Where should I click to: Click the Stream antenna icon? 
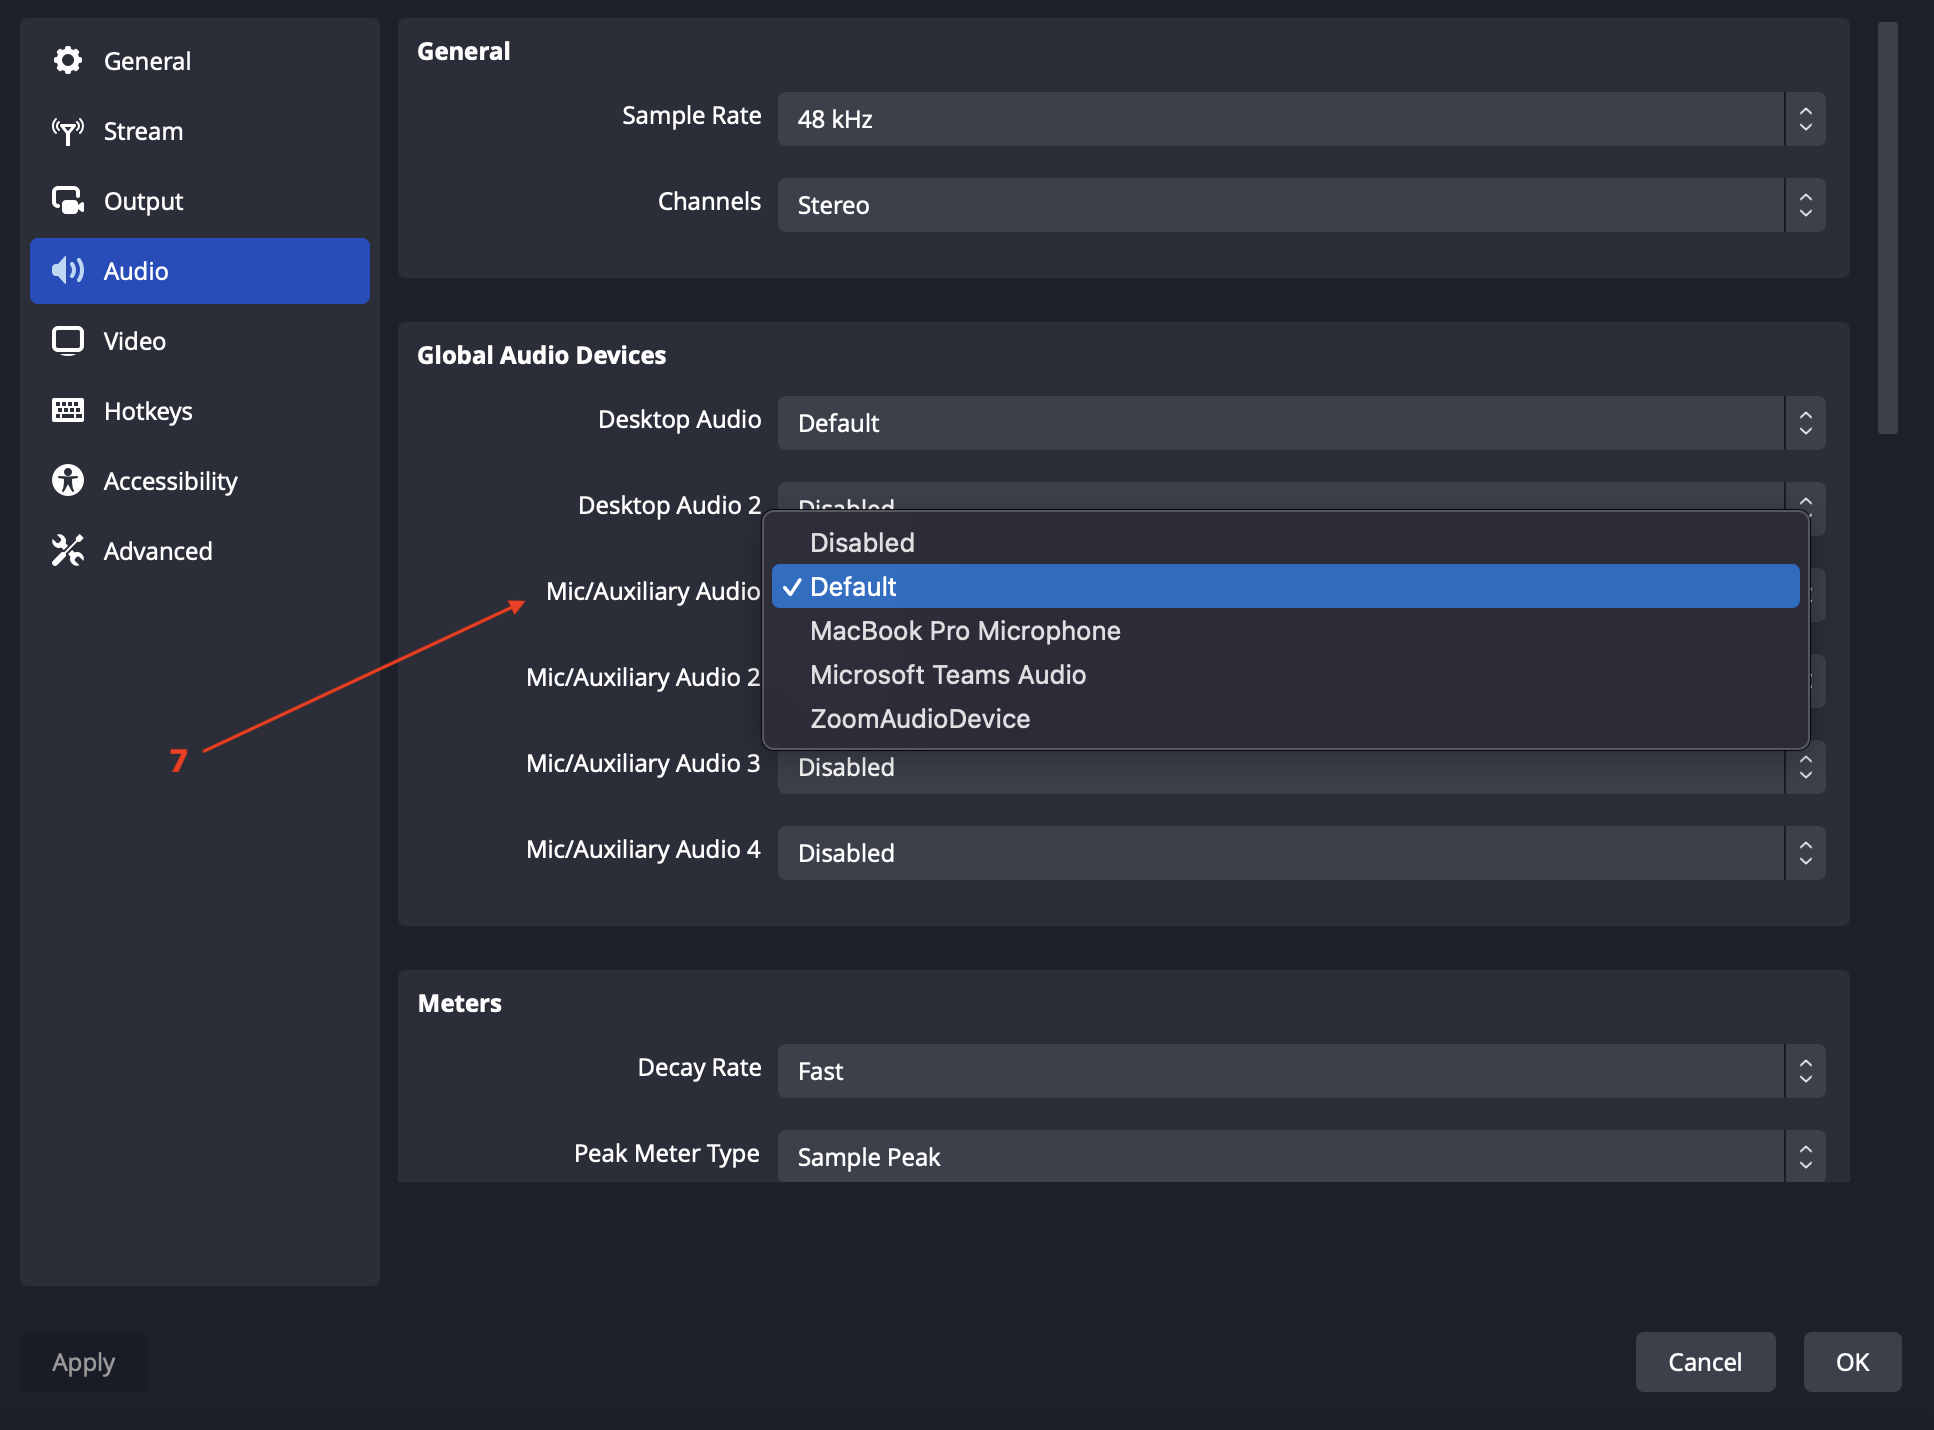[68, 131]
